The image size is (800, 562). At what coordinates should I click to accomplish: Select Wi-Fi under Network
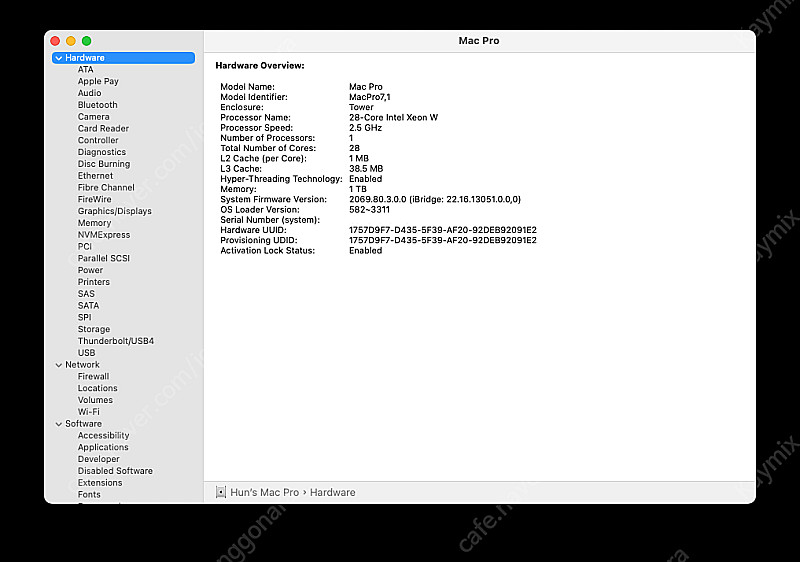click(x=89, y=412)
